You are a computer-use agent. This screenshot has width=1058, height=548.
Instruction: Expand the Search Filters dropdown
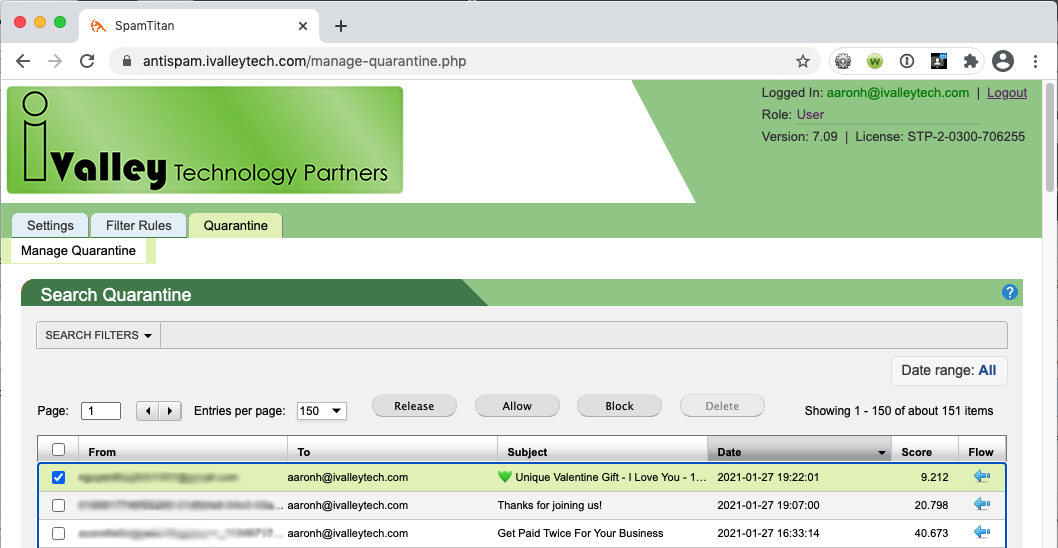pyautogui.click(x=98, y=335)
